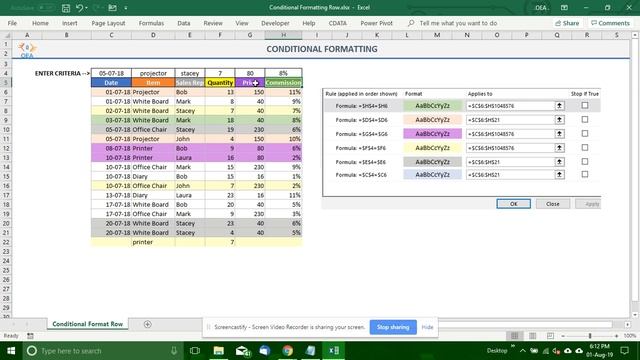
Task: Open the File menu
Action: [12, 23]
